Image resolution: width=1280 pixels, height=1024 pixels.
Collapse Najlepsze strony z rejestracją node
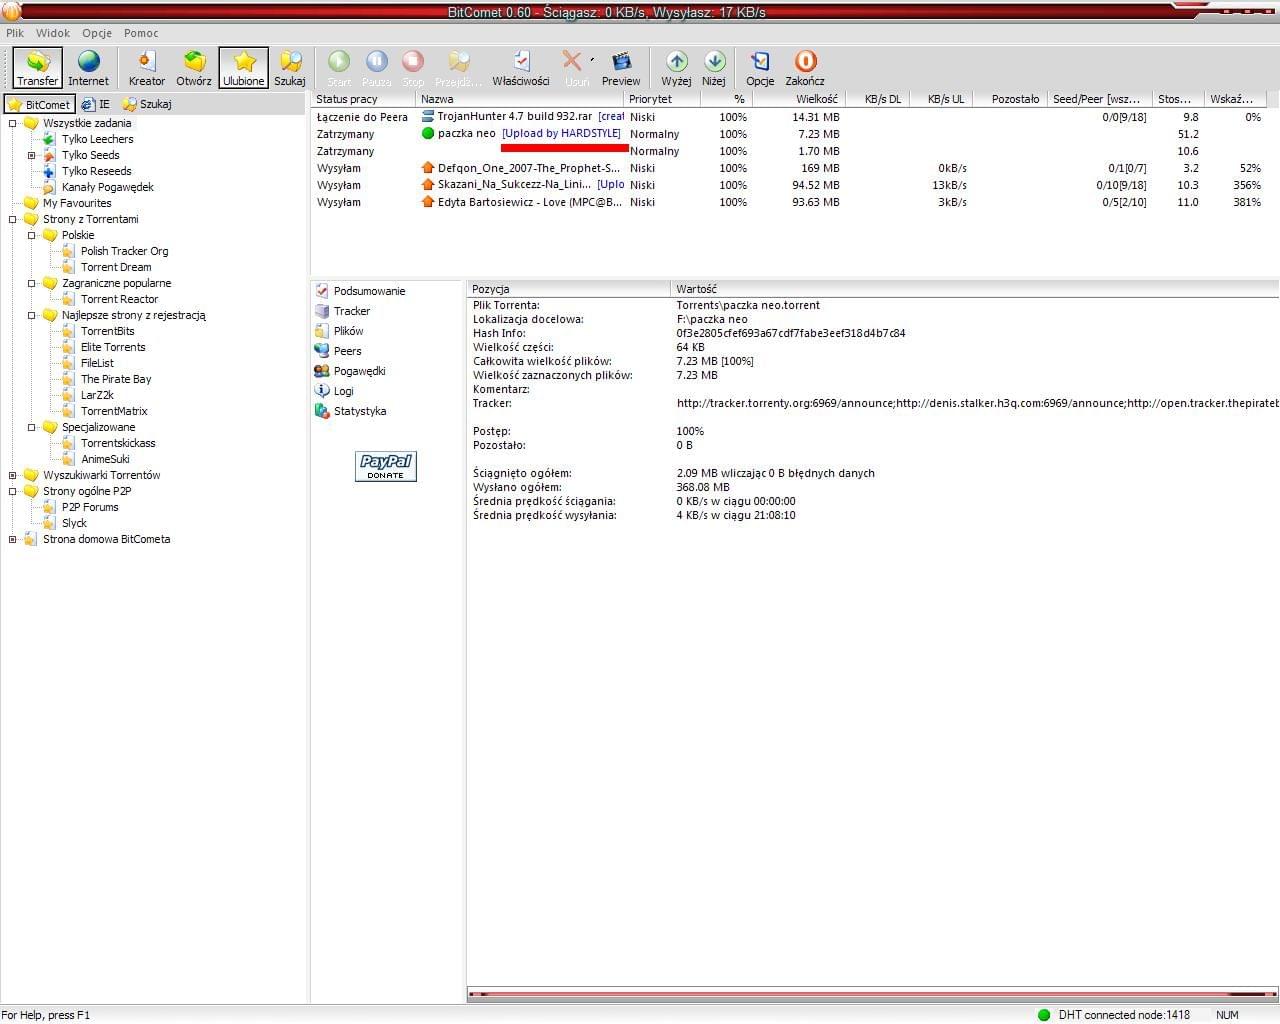coord(31,315)
